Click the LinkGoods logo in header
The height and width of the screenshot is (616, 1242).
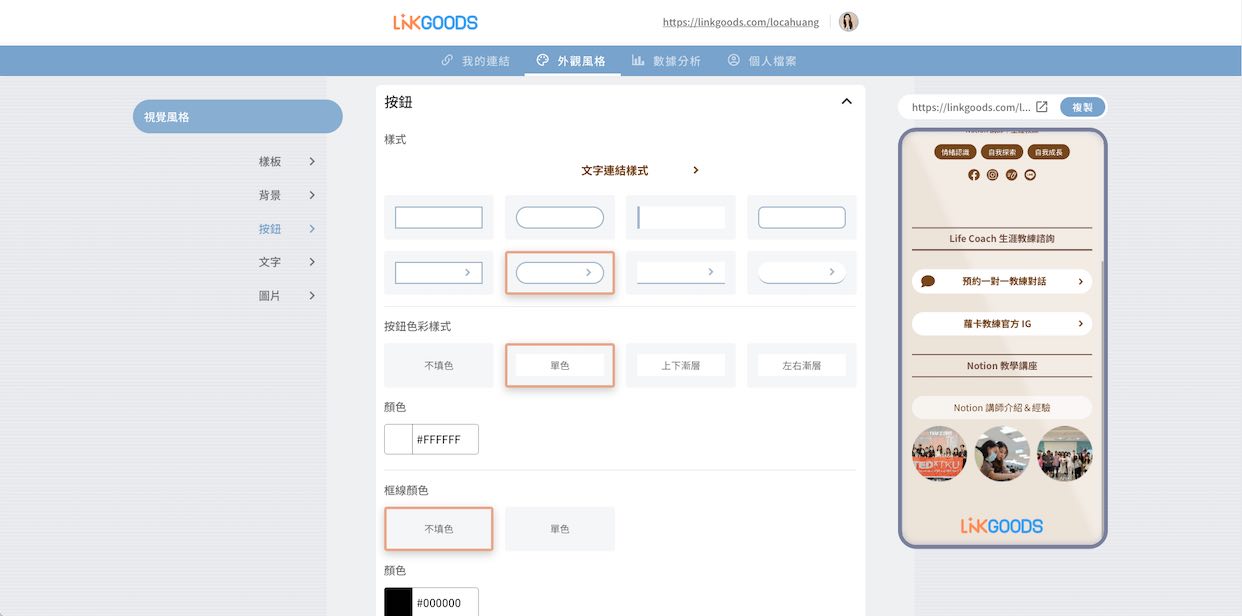[435, 22]
